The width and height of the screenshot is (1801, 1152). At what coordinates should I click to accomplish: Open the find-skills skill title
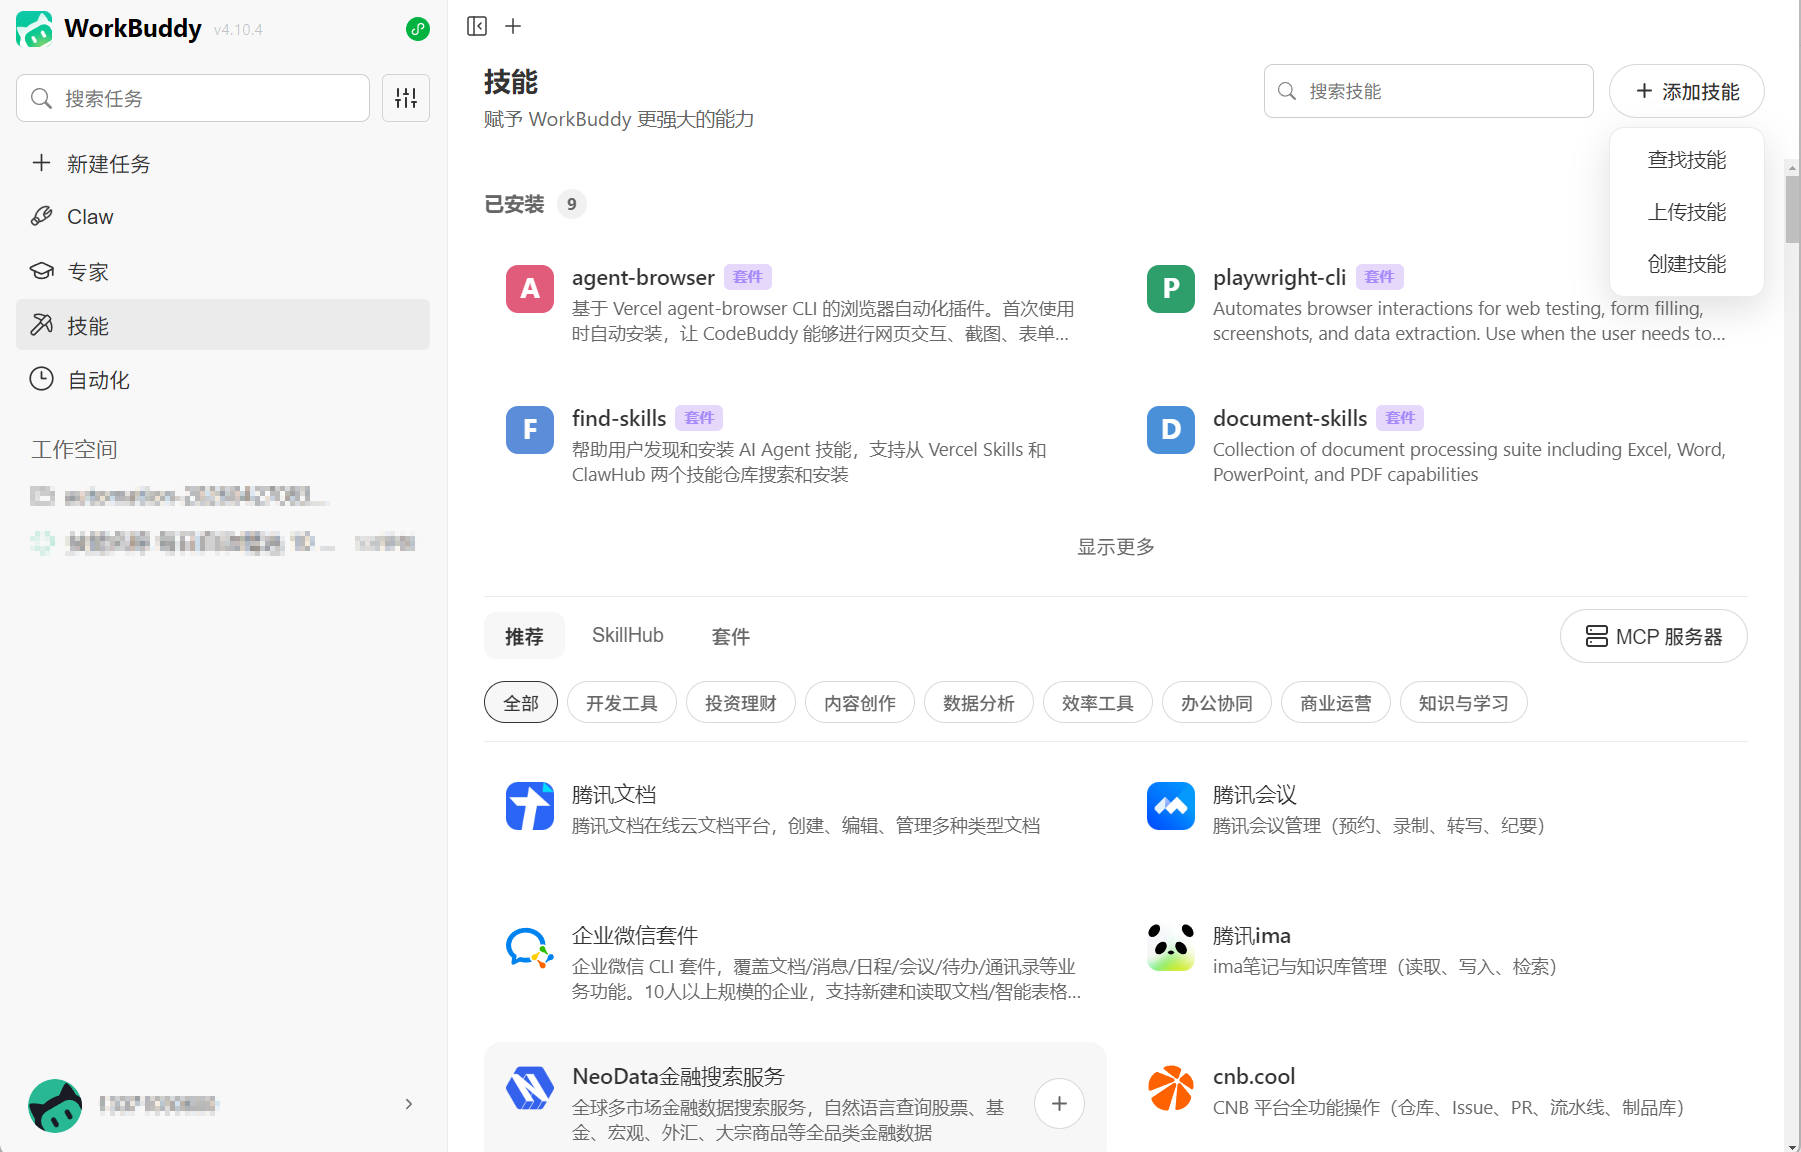pyautogui.click(x=619, y=418)
